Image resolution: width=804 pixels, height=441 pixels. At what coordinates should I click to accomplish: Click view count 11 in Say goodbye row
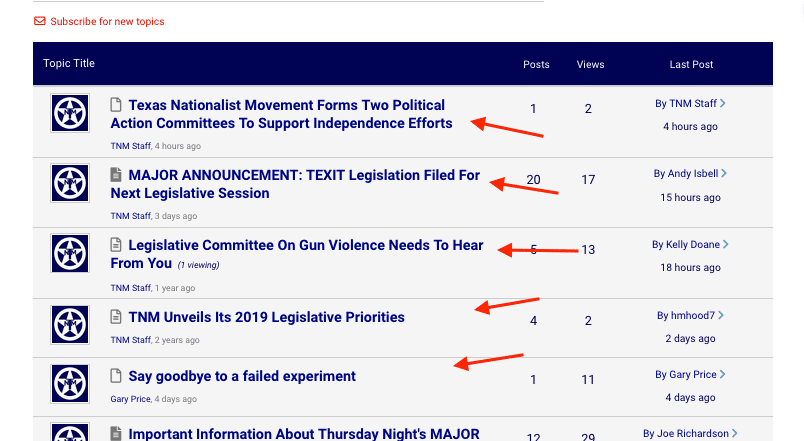(x=588, y=380)
